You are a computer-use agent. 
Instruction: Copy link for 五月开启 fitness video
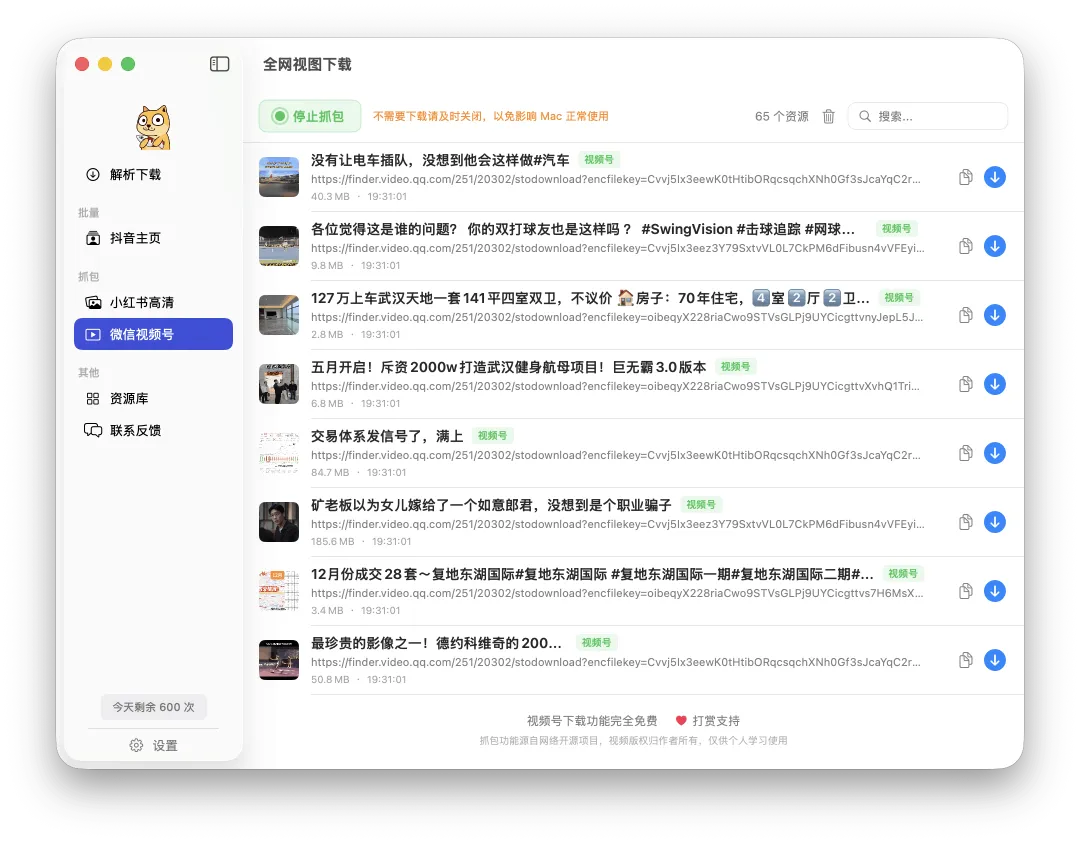pyautogui.click(x=966, y=384)
